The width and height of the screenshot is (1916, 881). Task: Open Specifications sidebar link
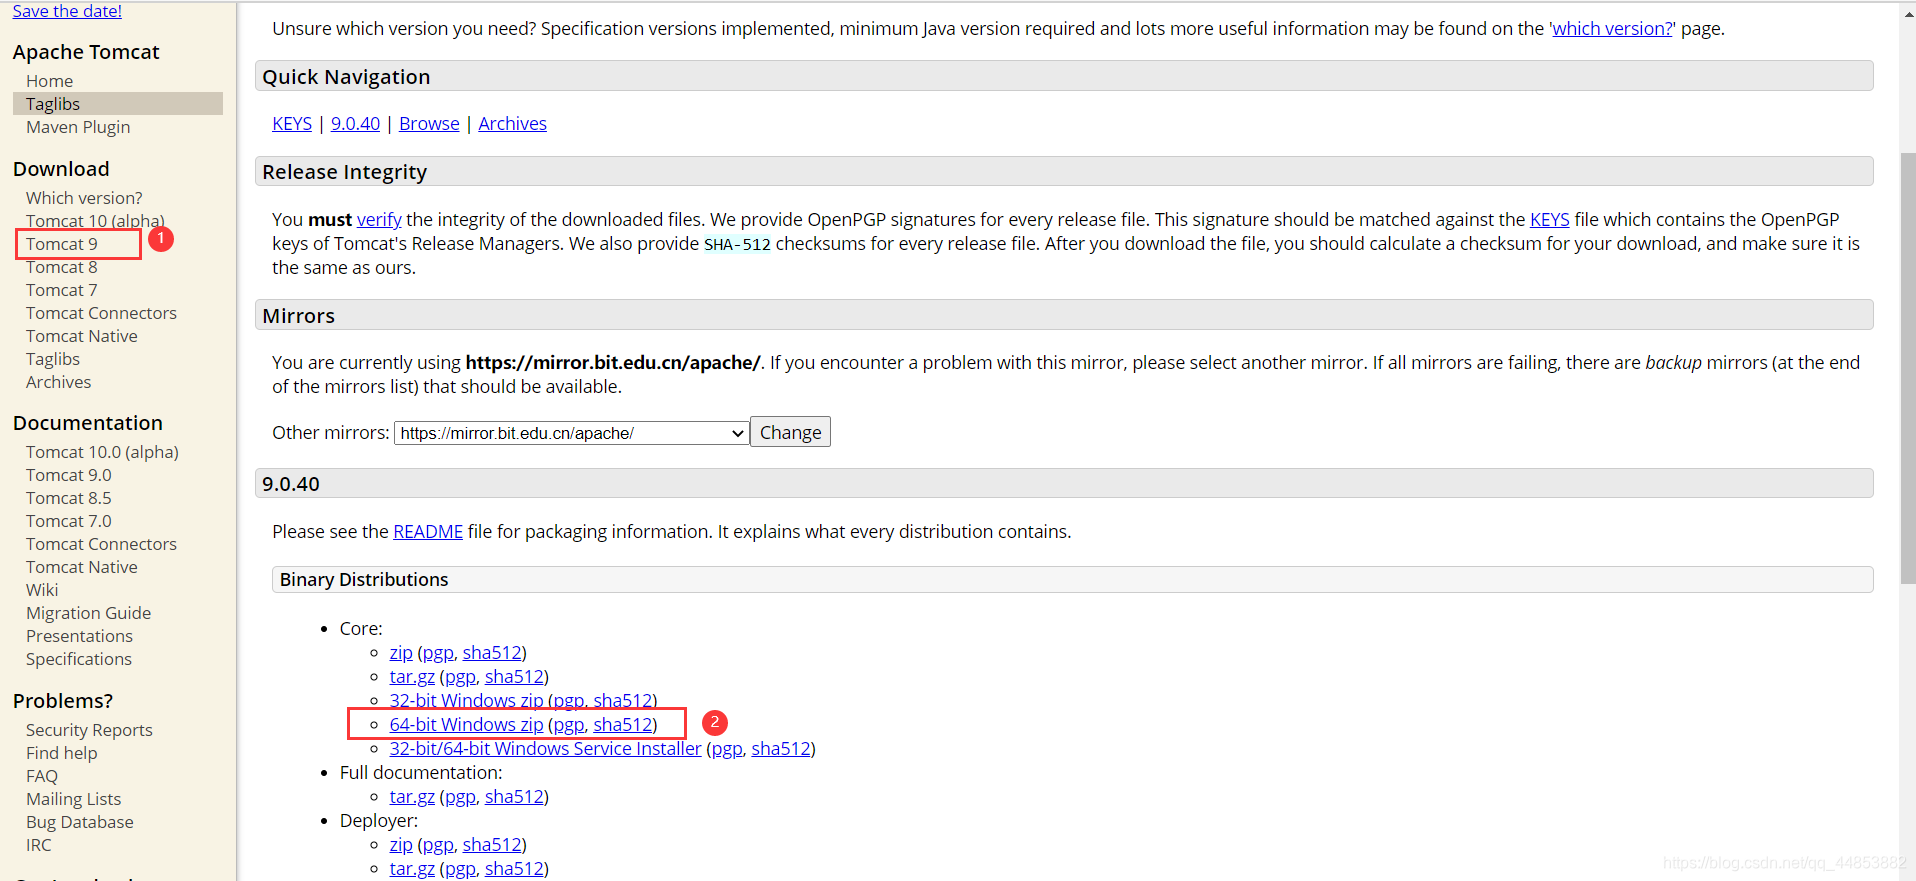click(79, 659)
